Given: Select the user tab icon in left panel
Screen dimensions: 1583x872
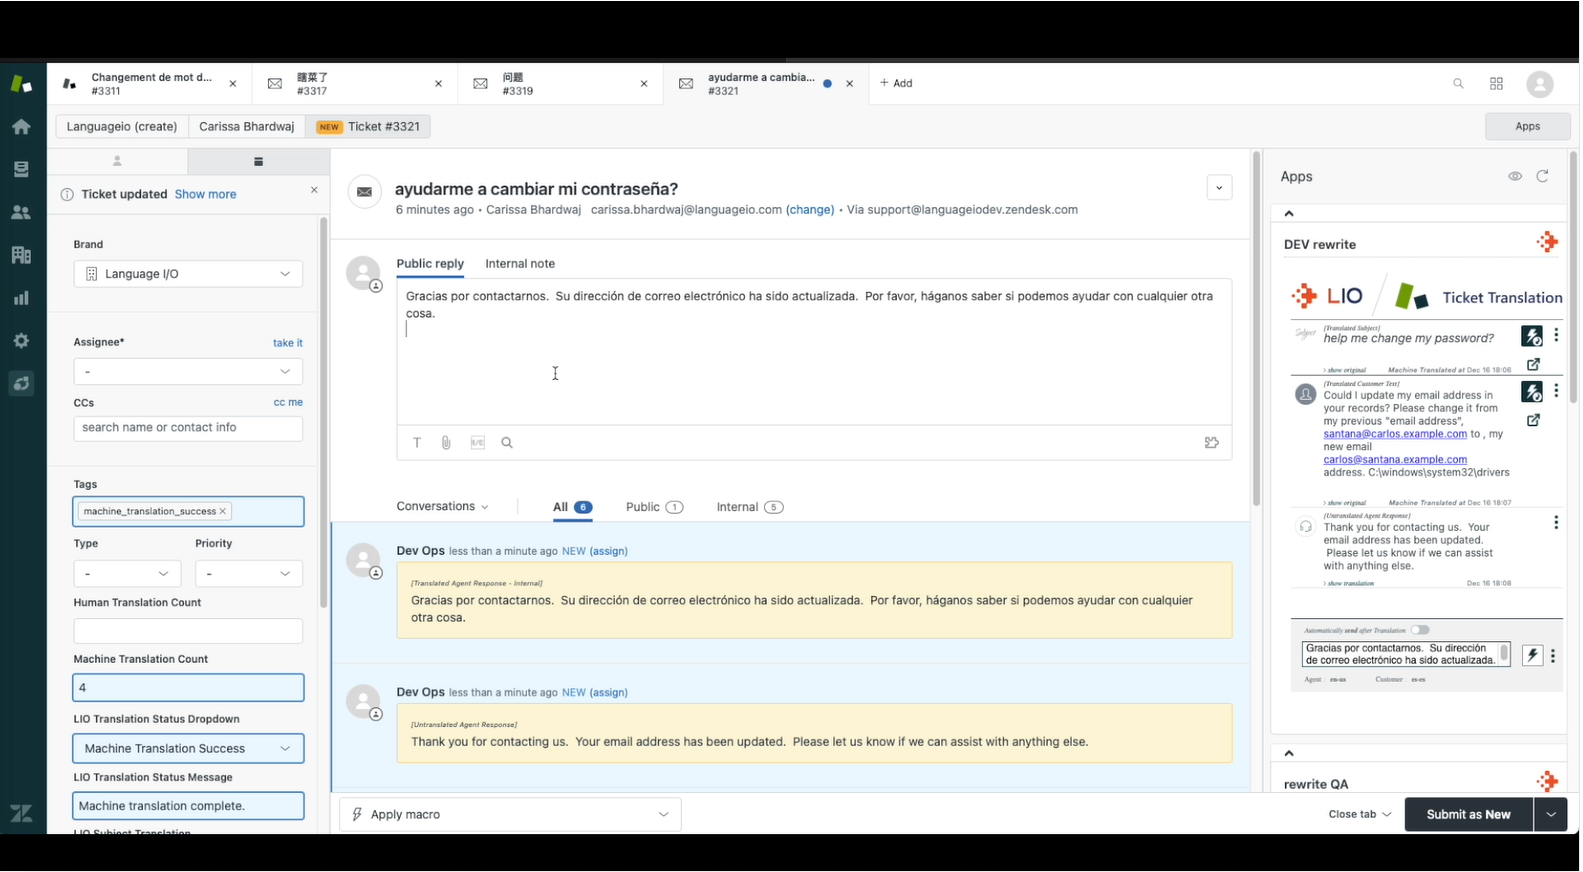Looking at the screenshot, I should pyautogui.click(x=117, y=161).
